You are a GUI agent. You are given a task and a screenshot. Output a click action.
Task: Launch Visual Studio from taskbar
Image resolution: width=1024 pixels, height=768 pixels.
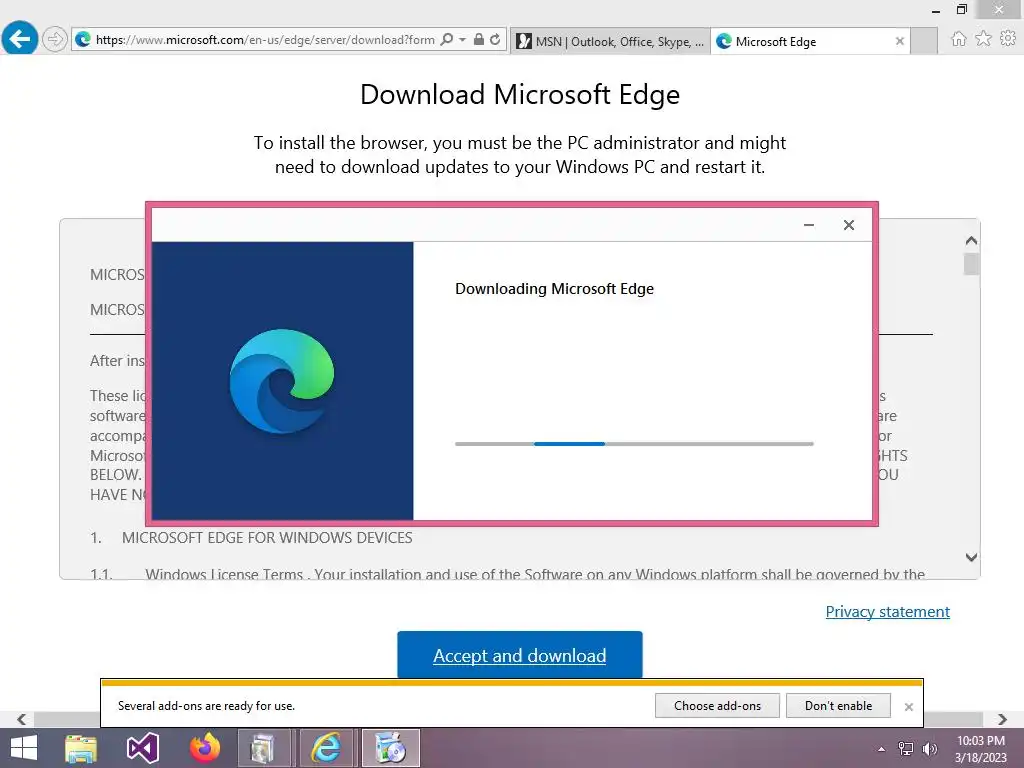click(142, 748)
